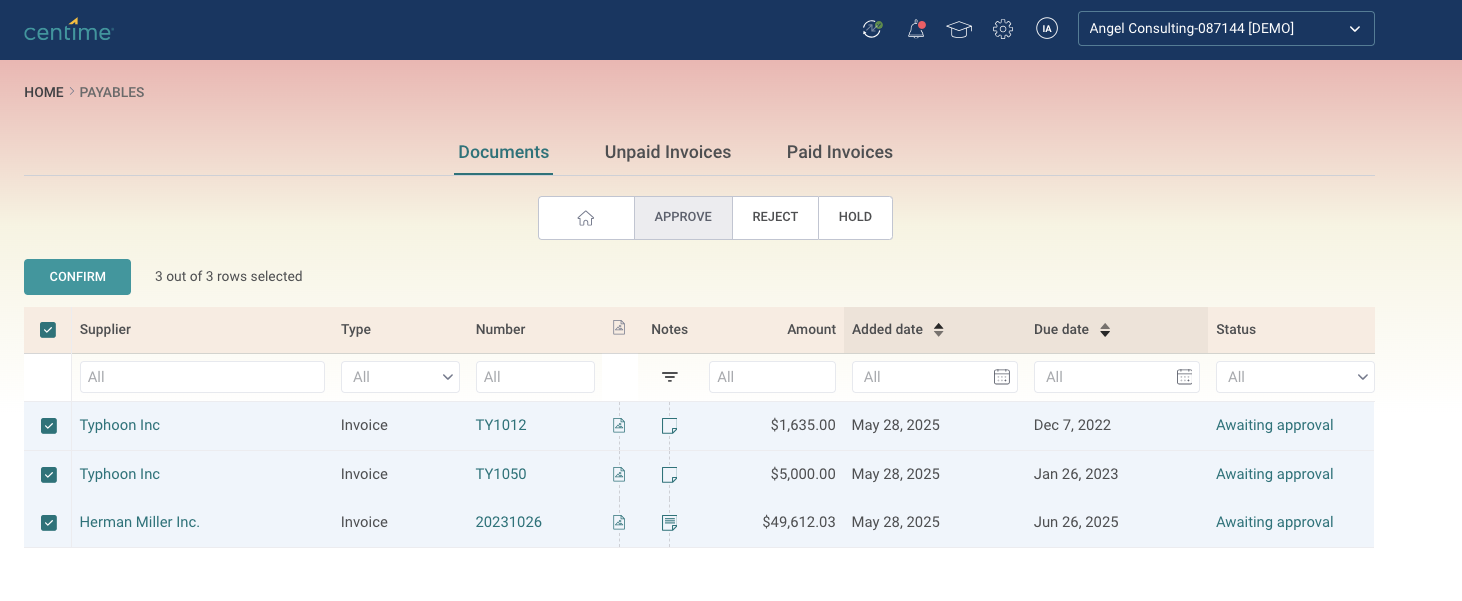
Task: Click the Dec 7, 2022 due date
Action: tap(1072, 425)
